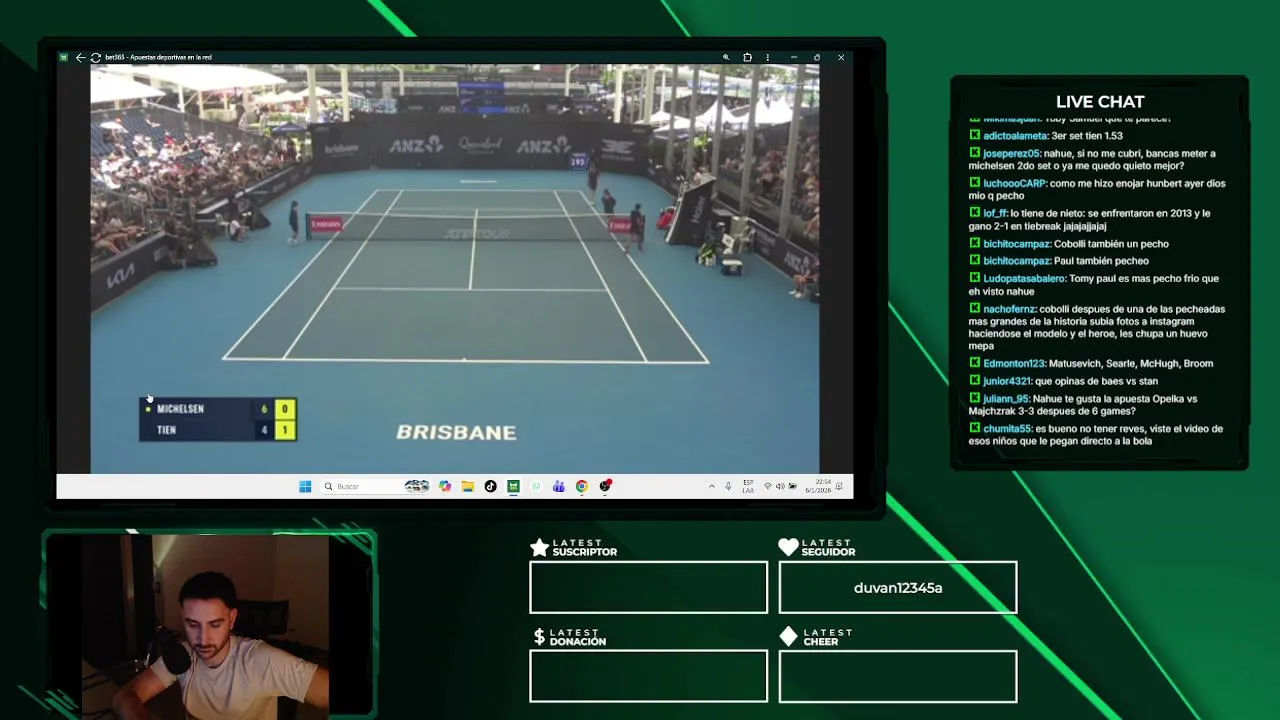
Task: Open the zoom magnifier in title bar
Action: 726,57
